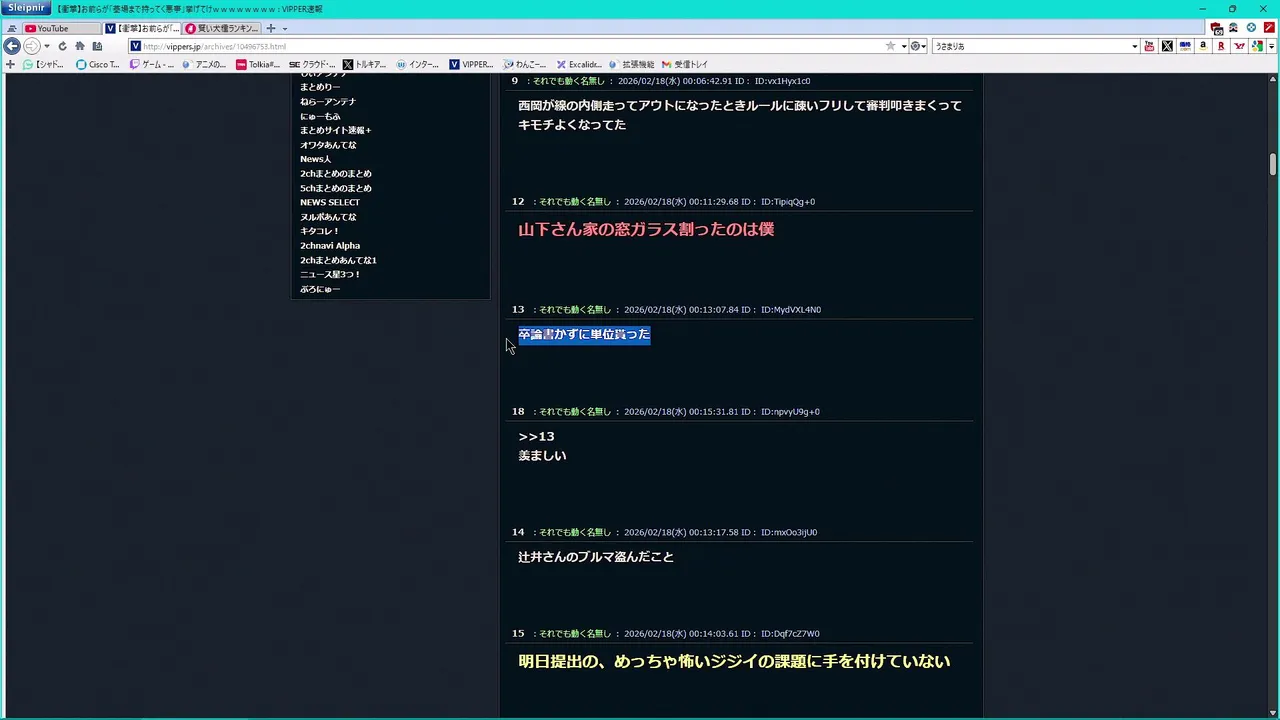Open YouTube search engine icon in toolbar
This screenshot has width=1280, height=720.
(1149, 46)
